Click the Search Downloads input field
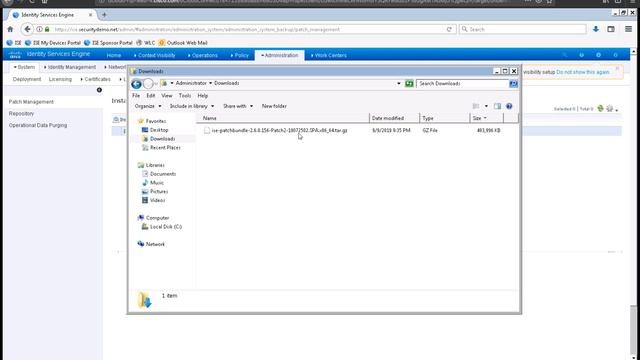Screen dimensions: 640x360 pos(462,83)
